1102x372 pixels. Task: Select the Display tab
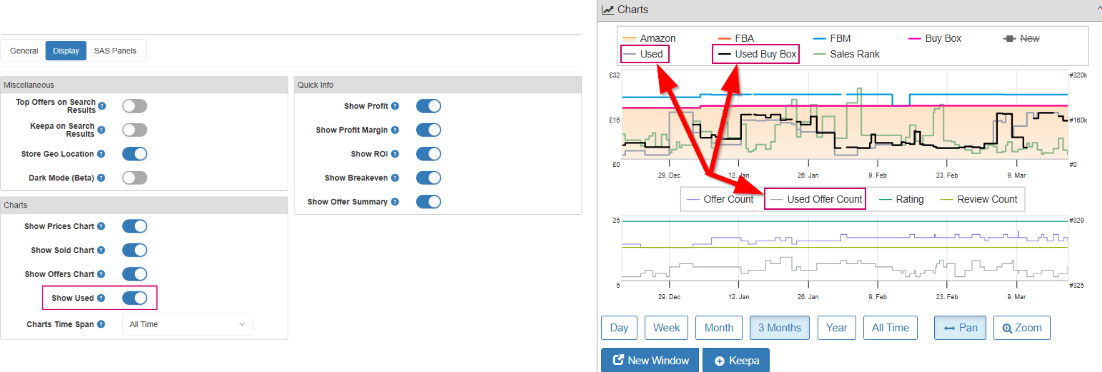tap(66, 51)
